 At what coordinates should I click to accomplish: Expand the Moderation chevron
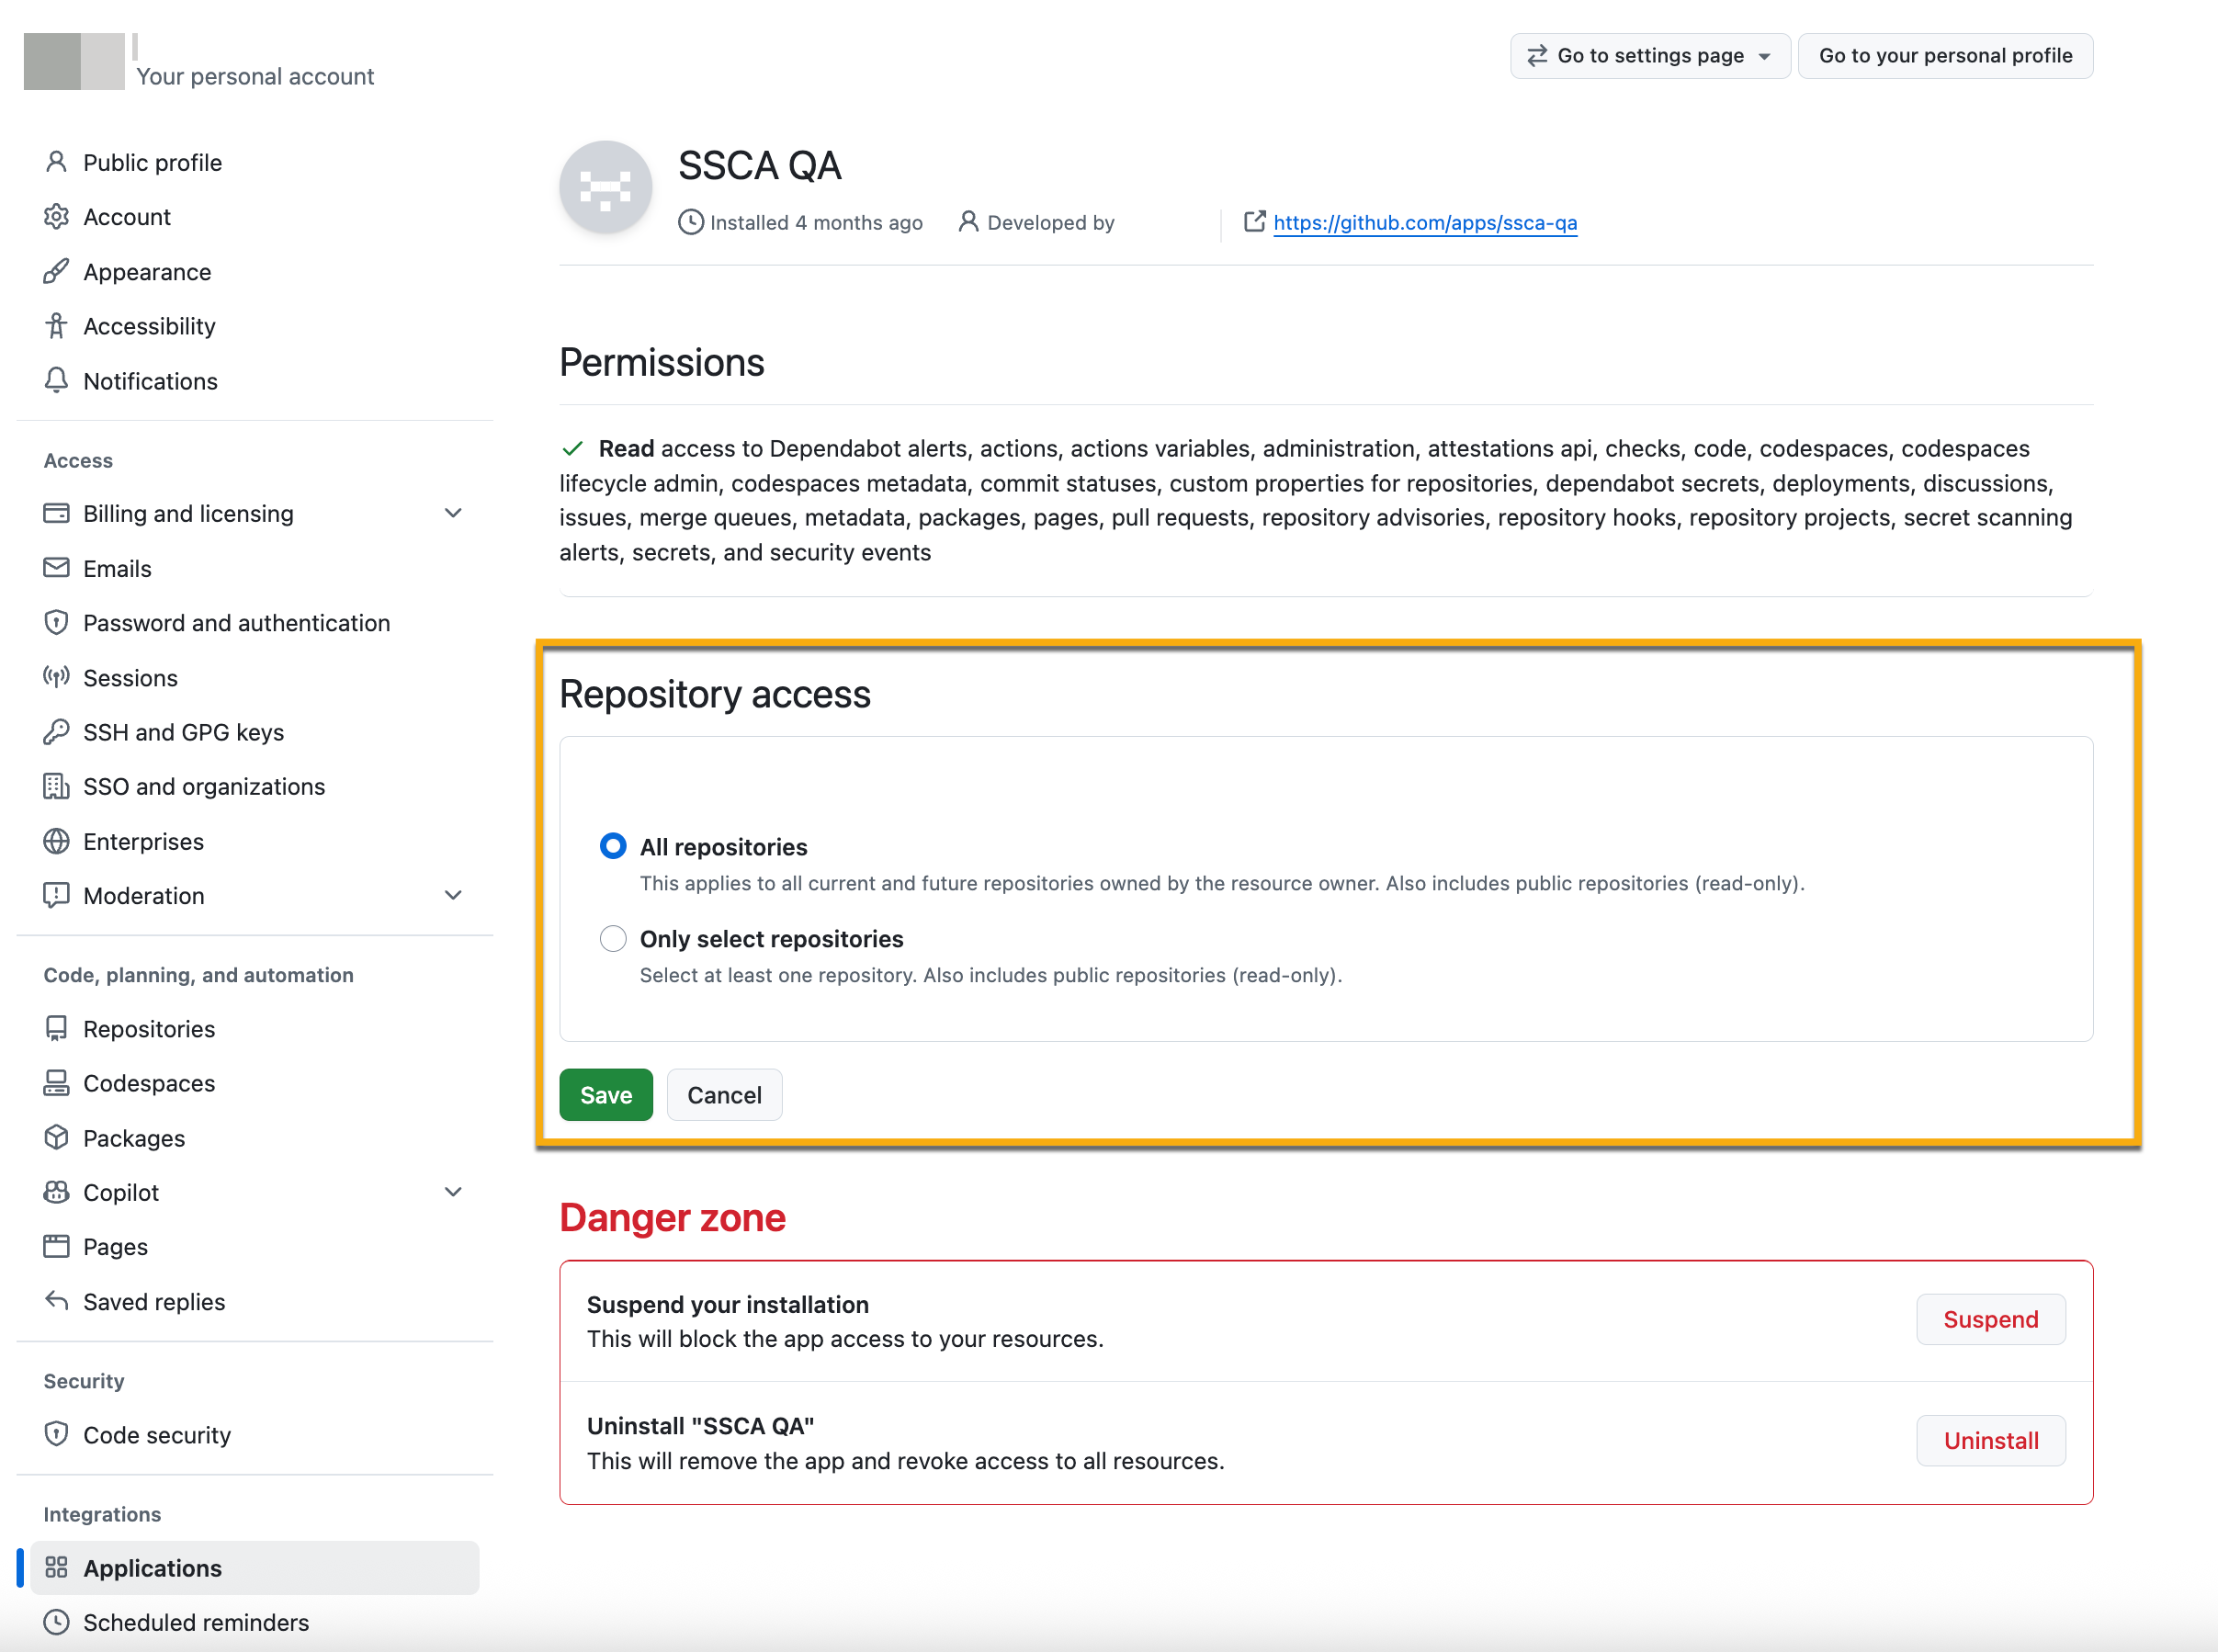(x=453, y=895)
